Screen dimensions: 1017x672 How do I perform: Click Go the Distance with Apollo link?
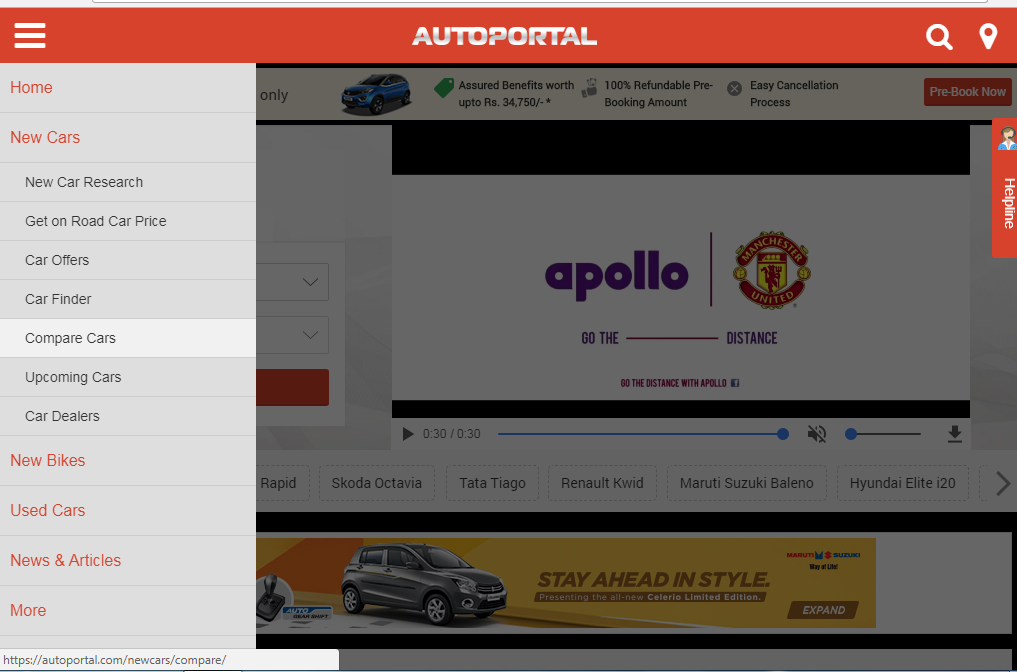pos(680,383)
